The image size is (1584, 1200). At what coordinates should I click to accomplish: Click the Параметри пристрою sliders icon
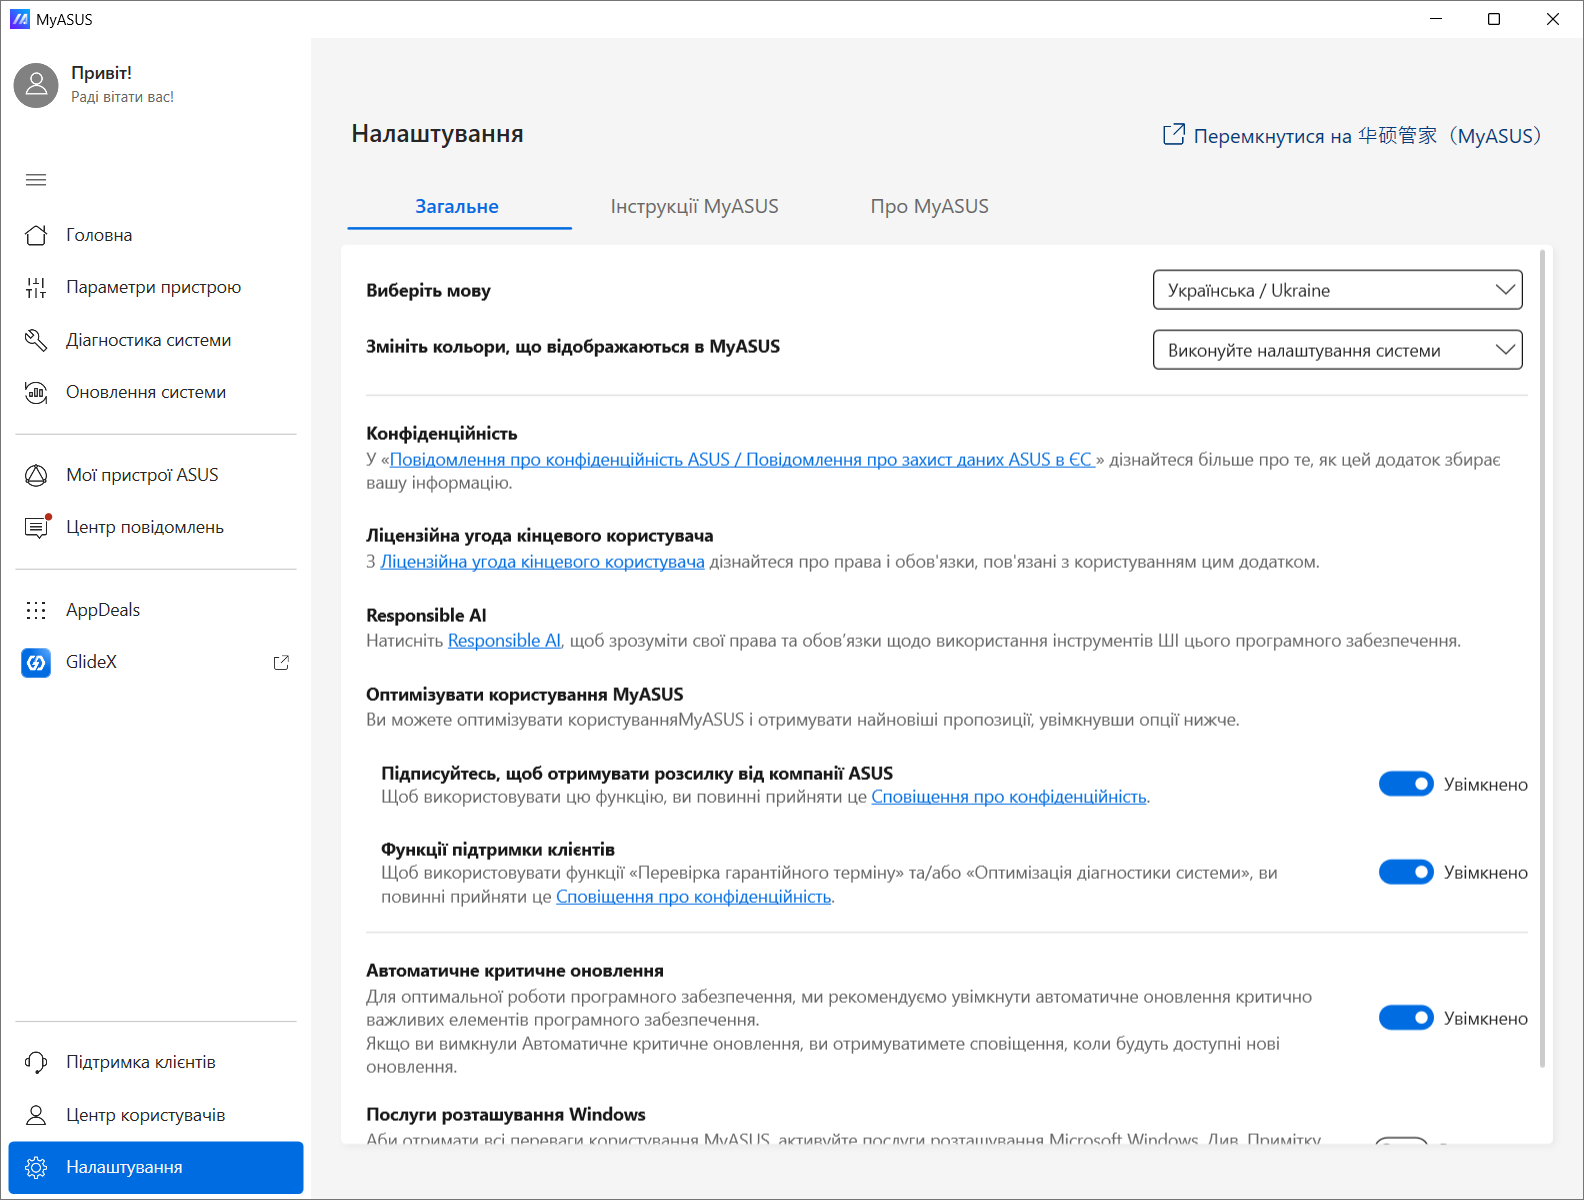pos(36,288)
